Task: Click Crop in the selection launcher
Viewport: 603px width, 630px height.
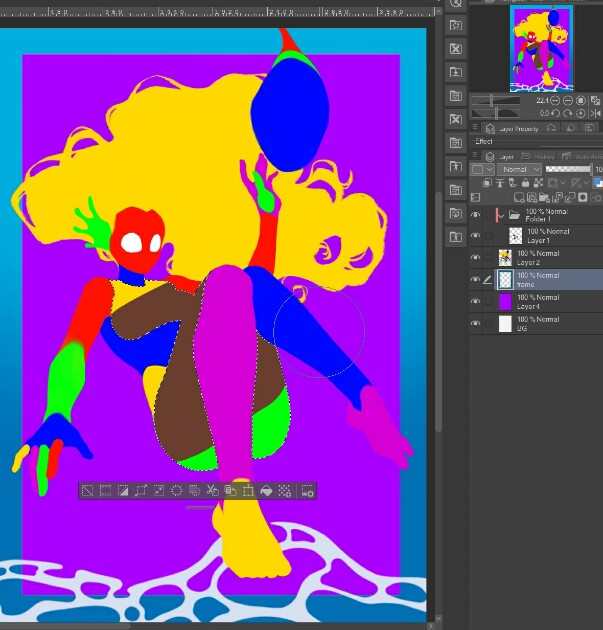Action: point(105,491)
